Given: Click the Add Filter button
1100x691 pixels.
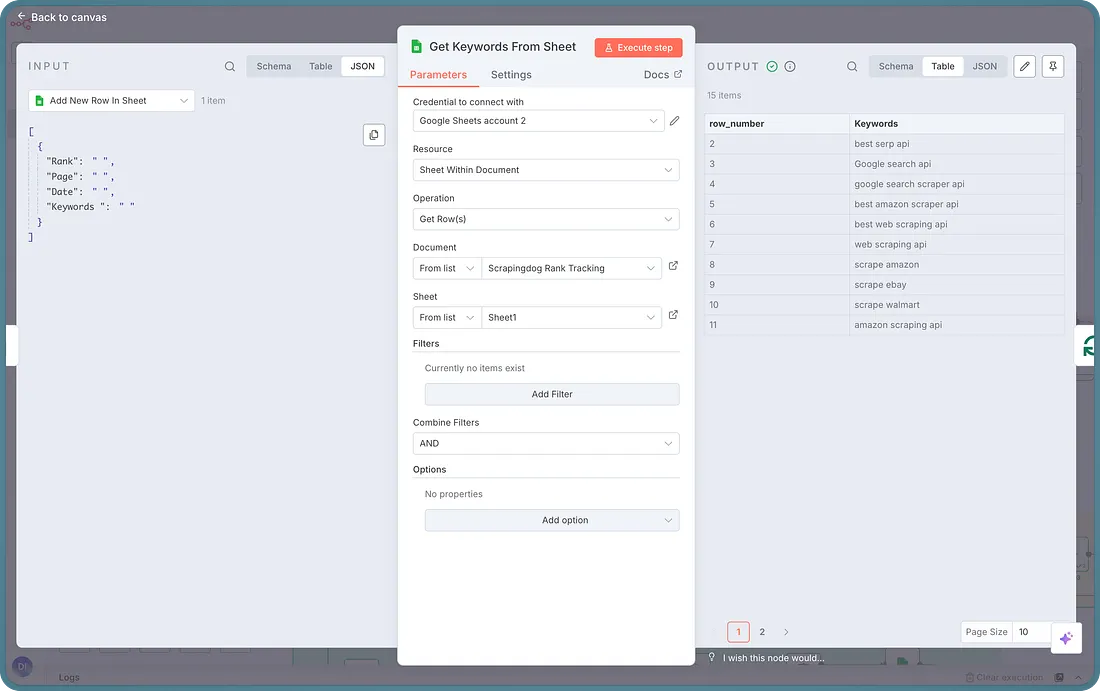Looking at the screenshot, I should click(551, 394).
